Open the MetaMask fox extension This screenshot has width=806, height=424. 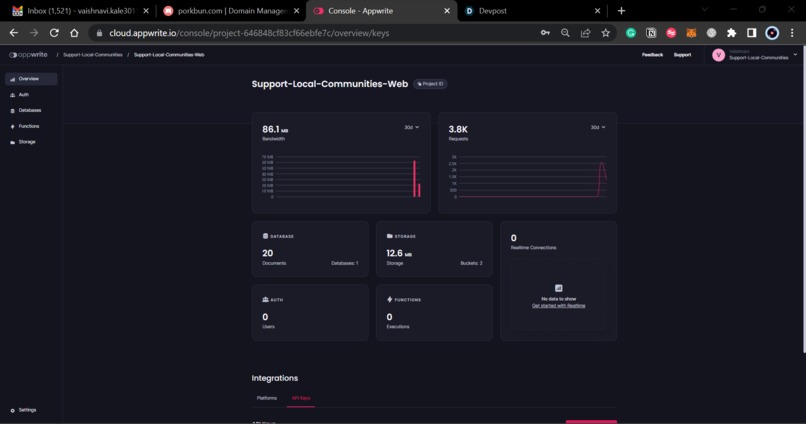click(x=691, y=33)
